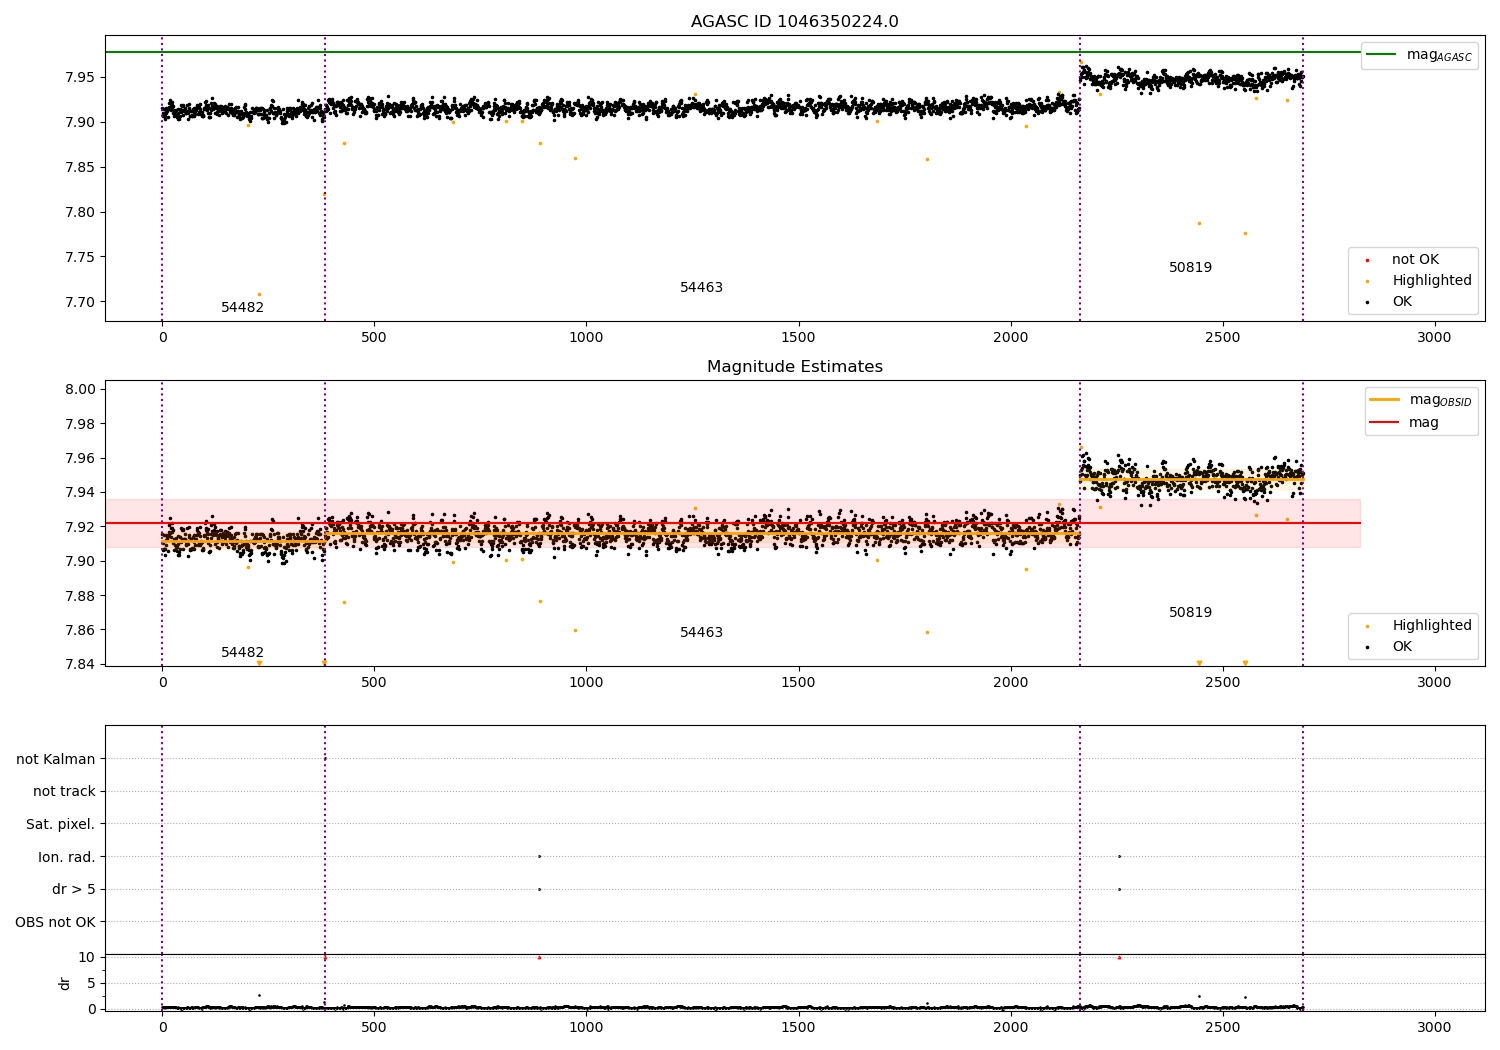Select the red 'mag' legend line
Screen dimensions: 1500x1050
(x=1385, y=423)
